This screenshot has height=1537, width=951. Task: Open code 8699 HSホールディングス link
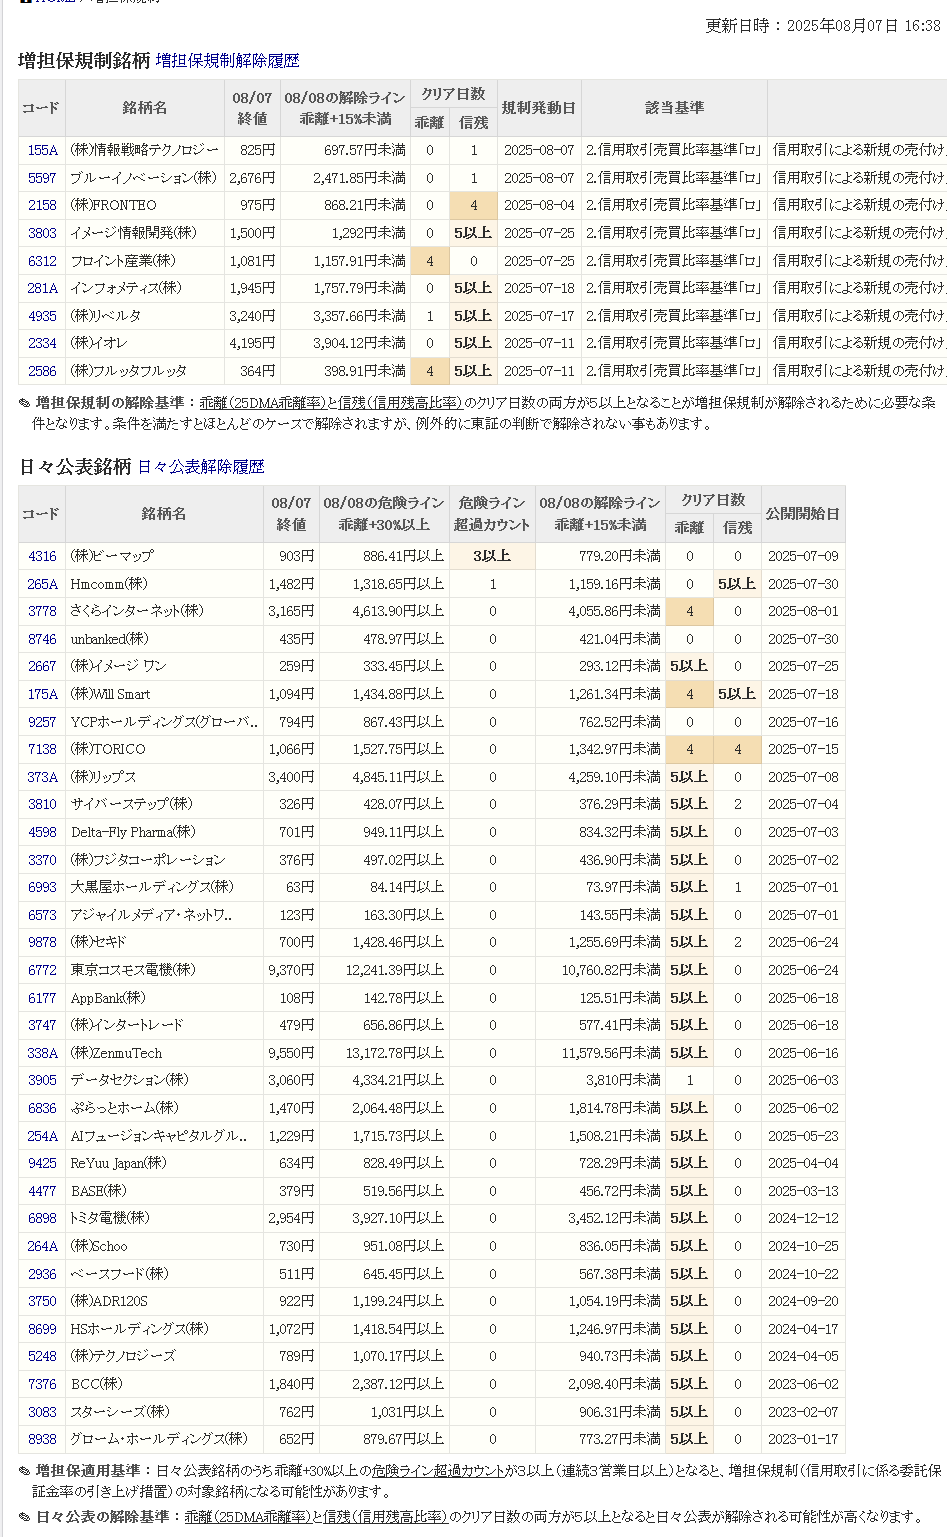pos(42,1329)
